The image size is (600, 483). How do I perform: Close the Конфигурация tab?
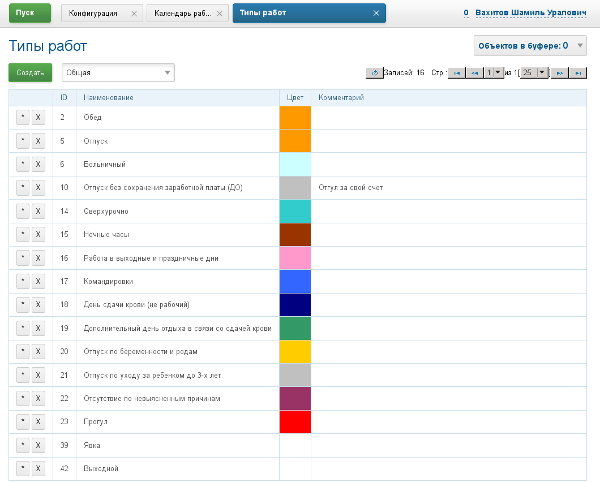tap(134, 13)
